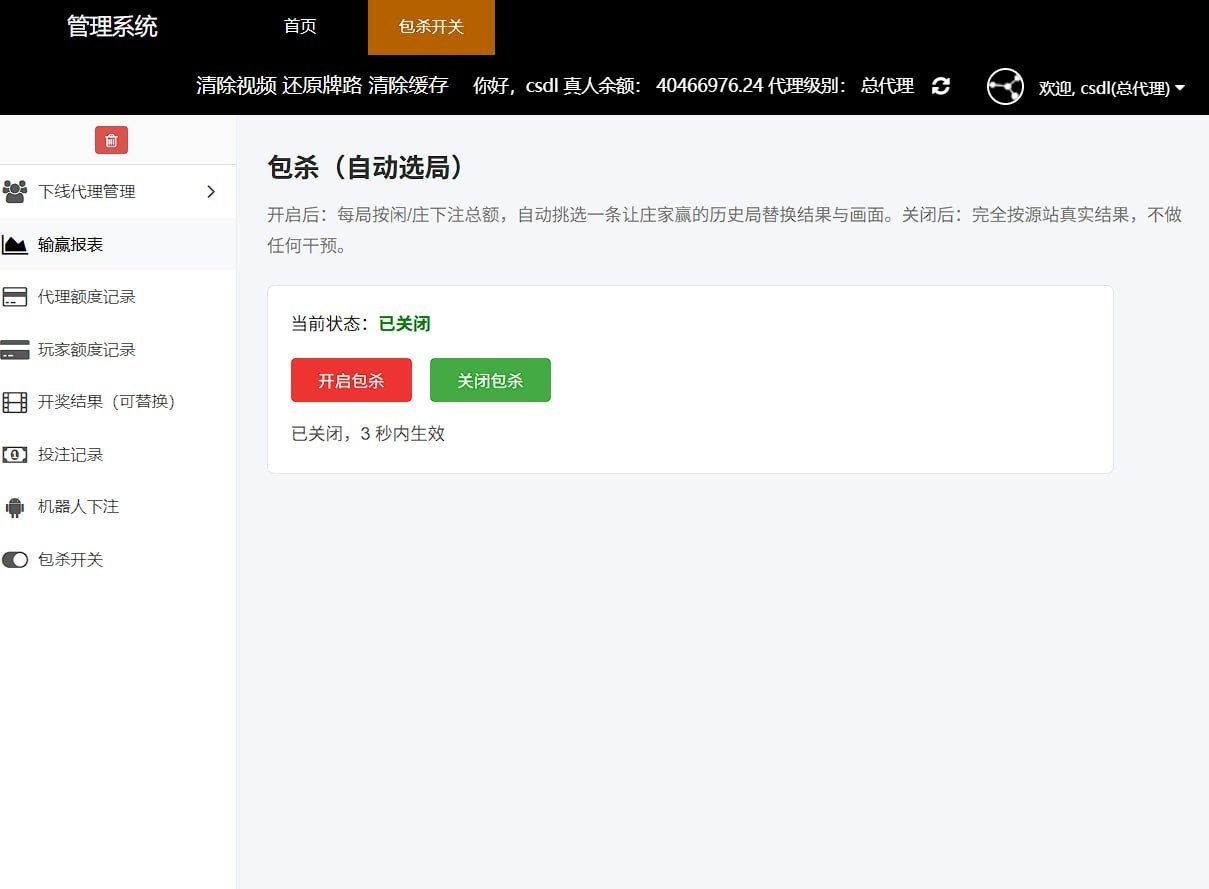The width and height of the screenshot is (1209, 889).
Task: Click the 包杀开关 toggle icon in sidebar
Action: (x=14, y=560)
